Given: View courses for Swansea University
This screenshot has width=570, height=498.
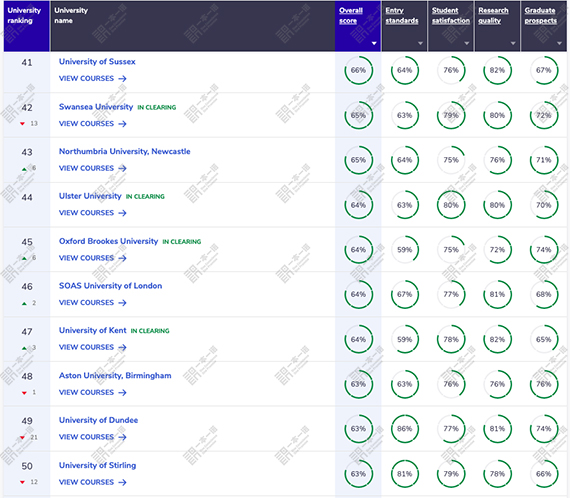Looking at the screenshot, I should [x=92, y=124].
